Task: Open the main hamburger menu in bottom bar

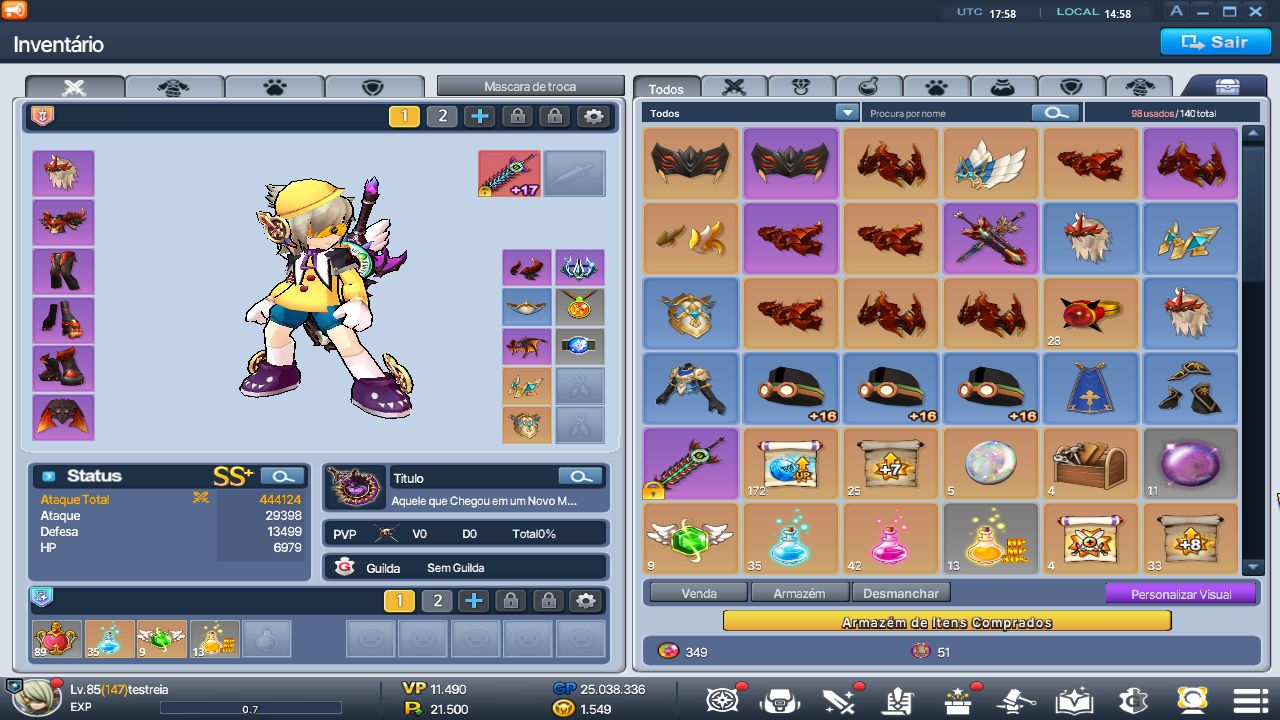Action: (x=1250, y=699)
